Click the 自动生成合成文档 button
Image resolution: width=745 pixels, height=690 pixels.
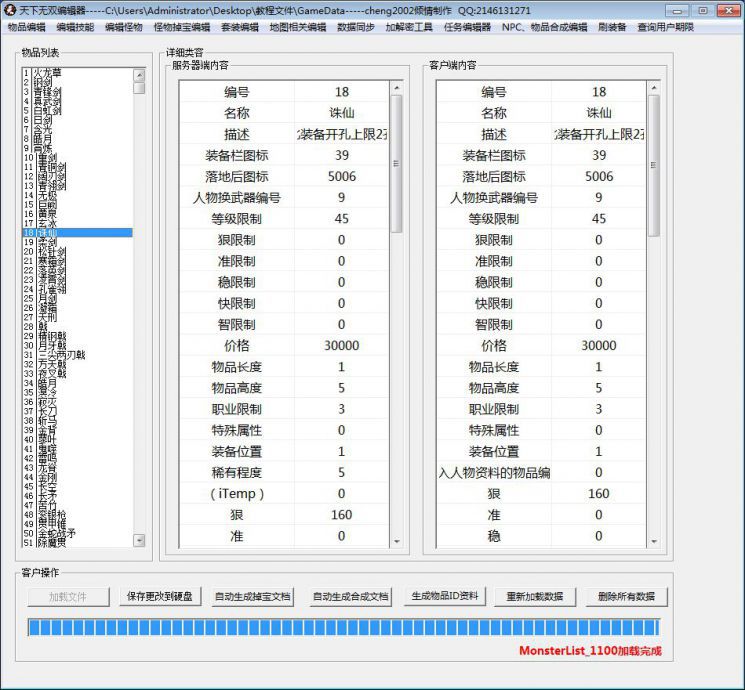[350, 596]
